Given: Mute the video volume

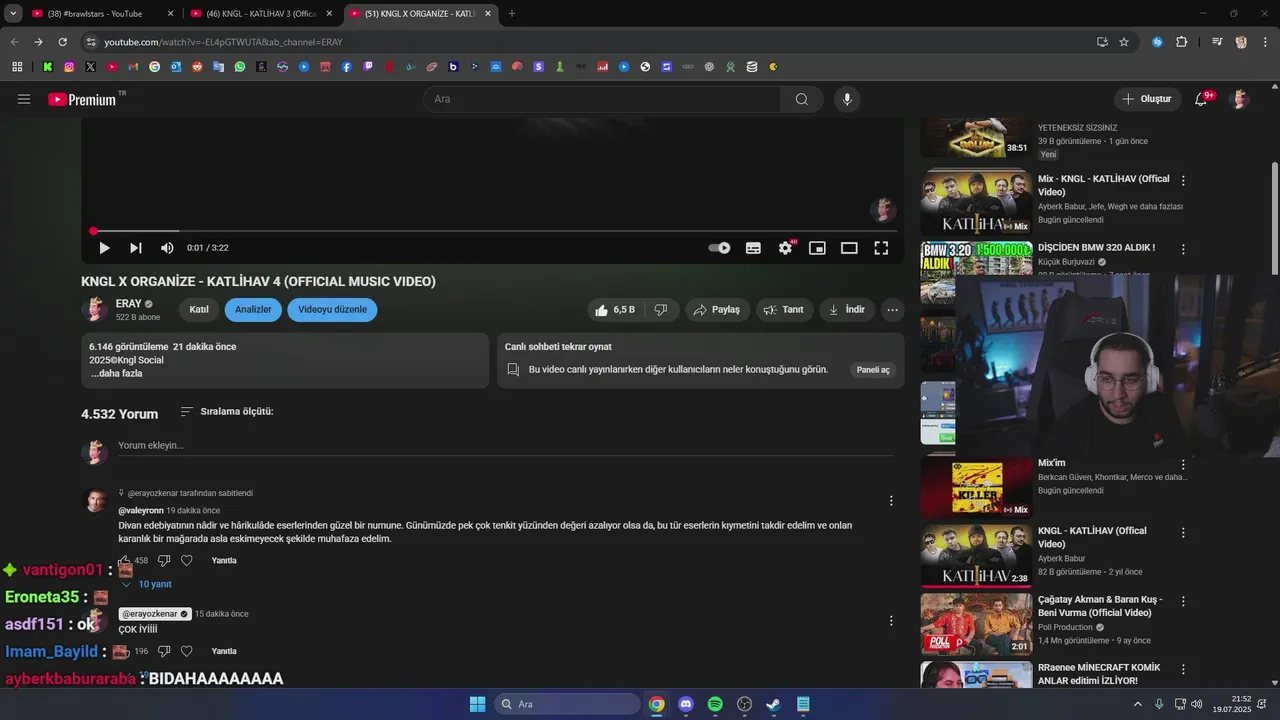Looking at the screenshot, I should coord(167,248).
